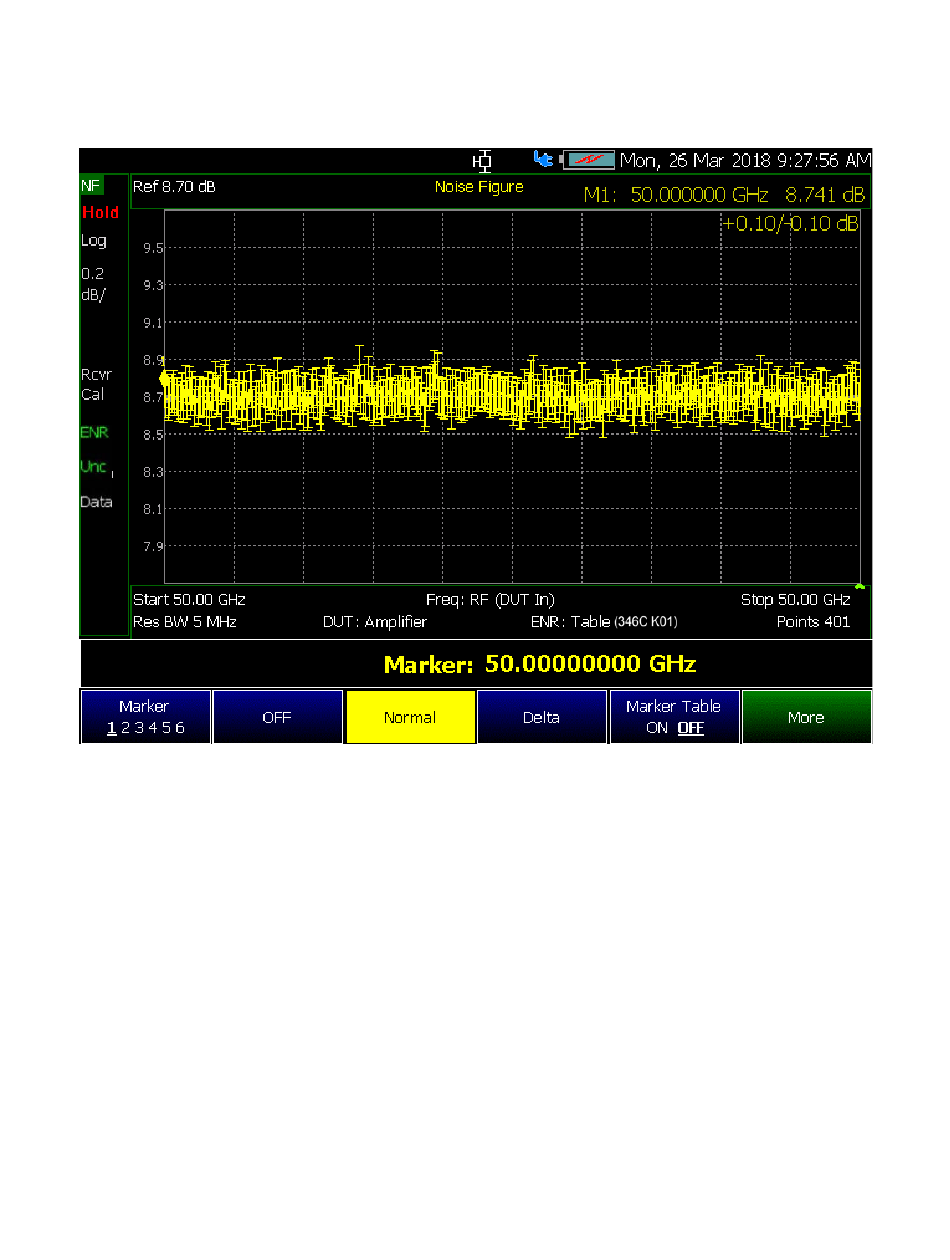Click the green Unc uncertainty label
The image size is (950, 1260).
[94, 467]
